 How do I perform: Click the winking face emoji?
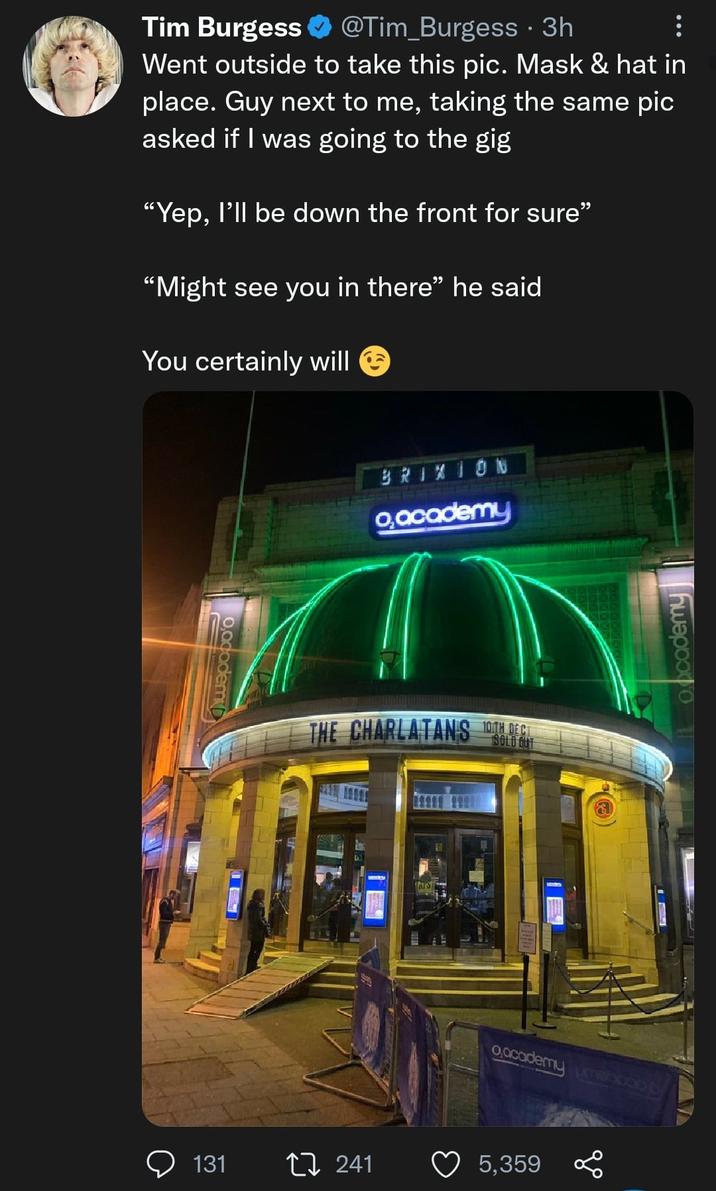374,362
